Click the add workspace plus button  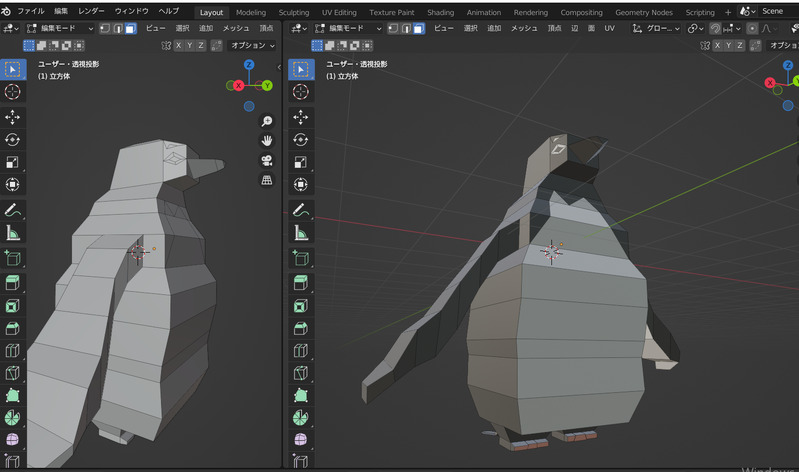click(727, 12)
